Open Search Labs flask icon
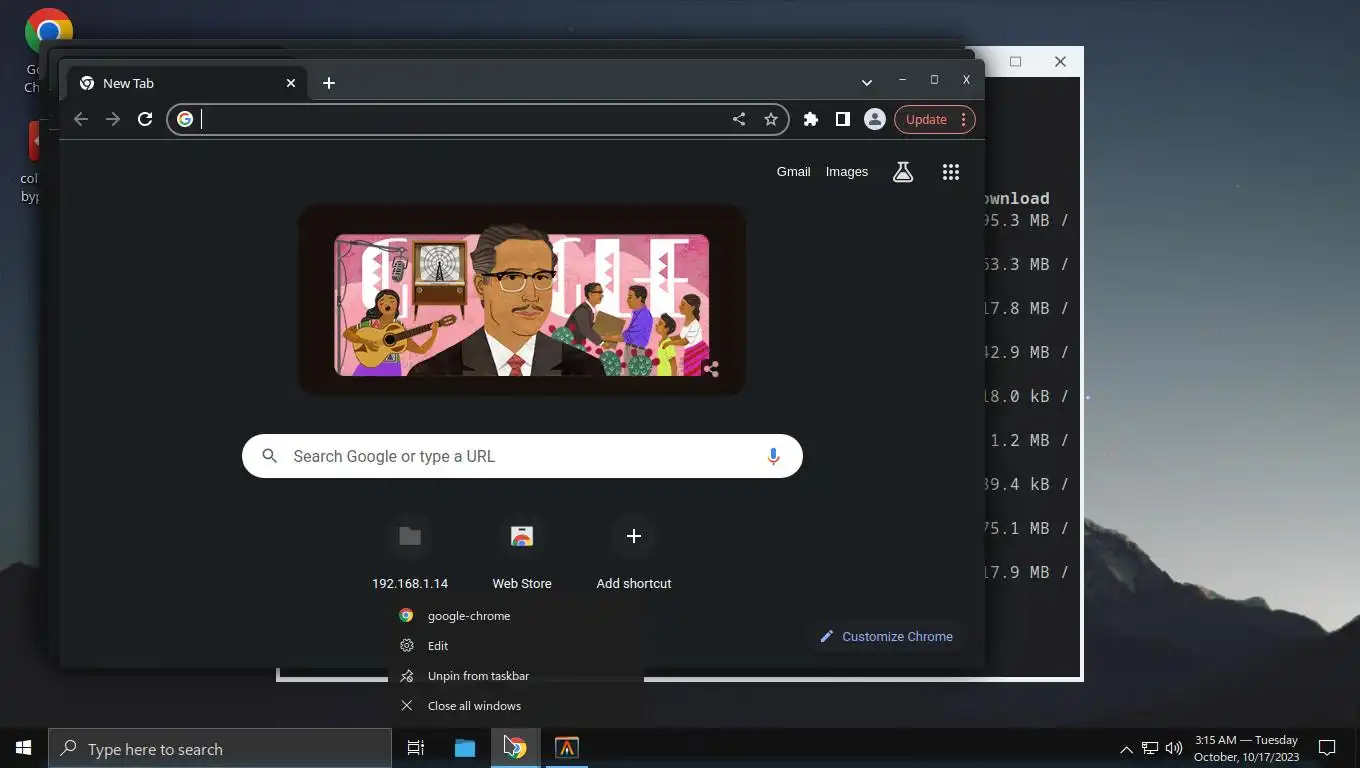Image resolution: width=1360 pixels, height=768 pixels. coord(903,172)
